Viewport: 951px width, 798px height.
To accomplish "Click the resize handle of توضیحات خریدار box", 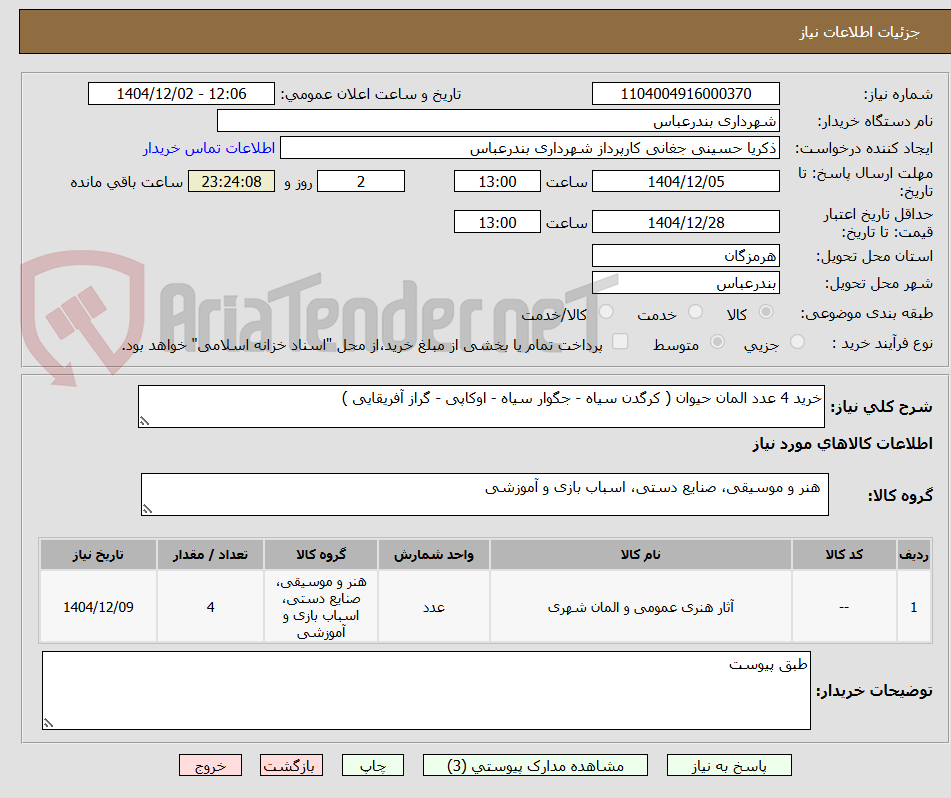I will pos(49,723).
